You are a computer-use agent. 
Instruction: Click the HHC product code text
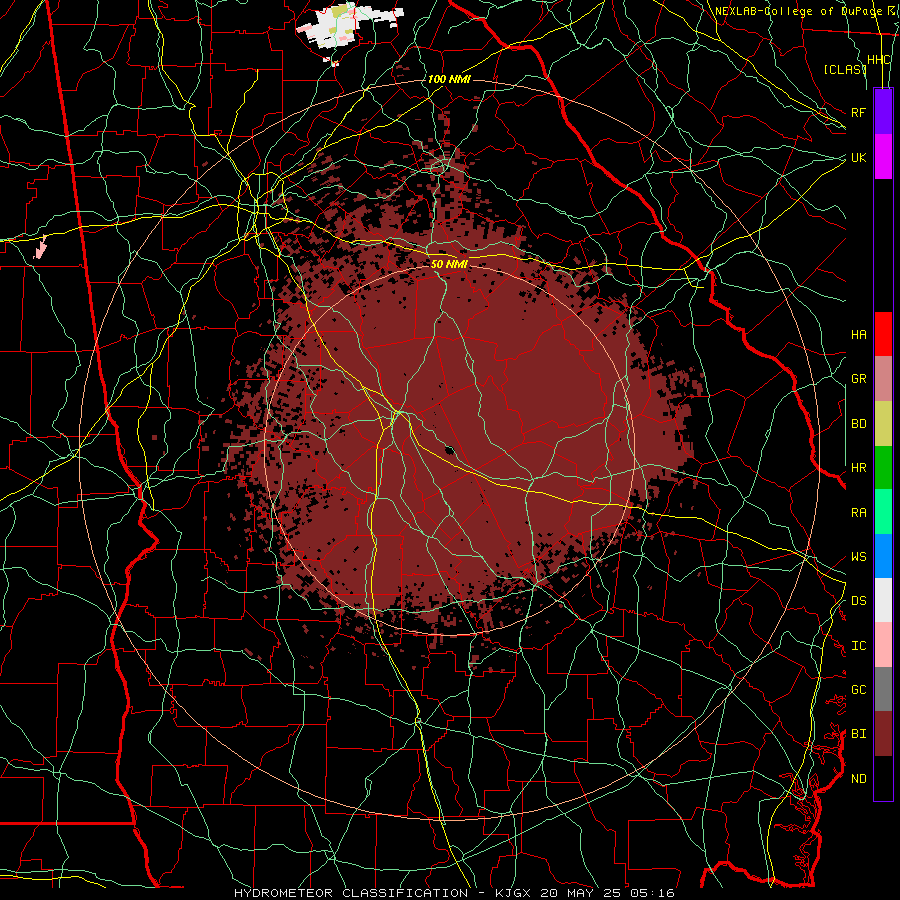(878, 60)
